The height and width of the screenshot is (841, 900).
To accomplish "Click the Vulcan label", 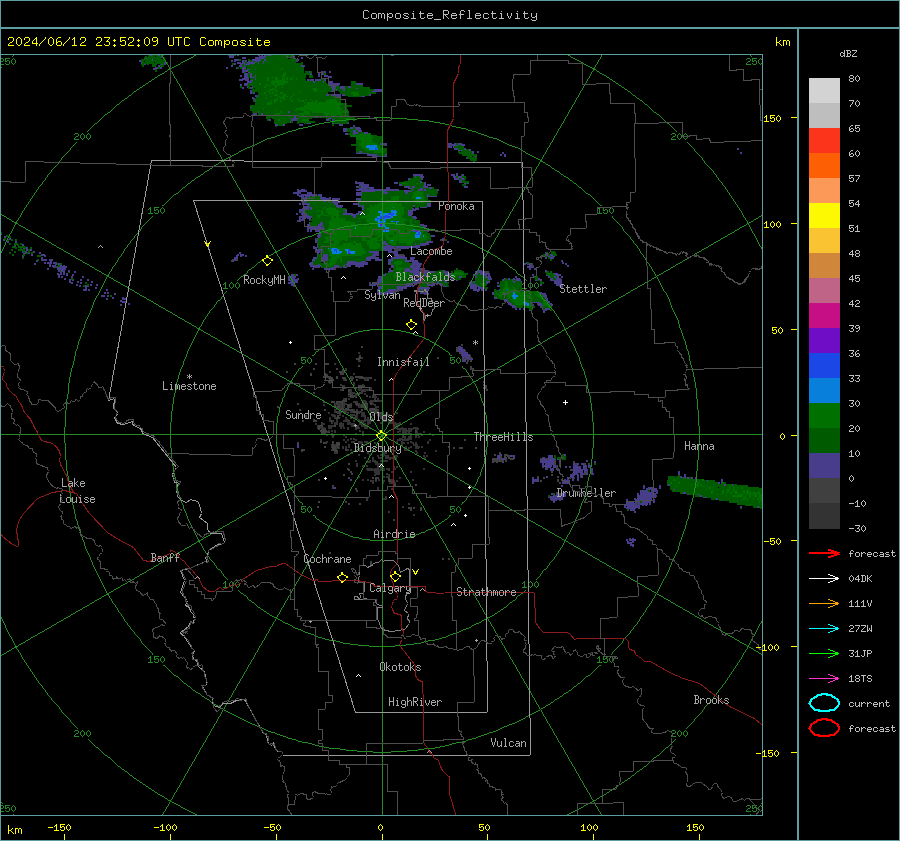I will (508, 743).
